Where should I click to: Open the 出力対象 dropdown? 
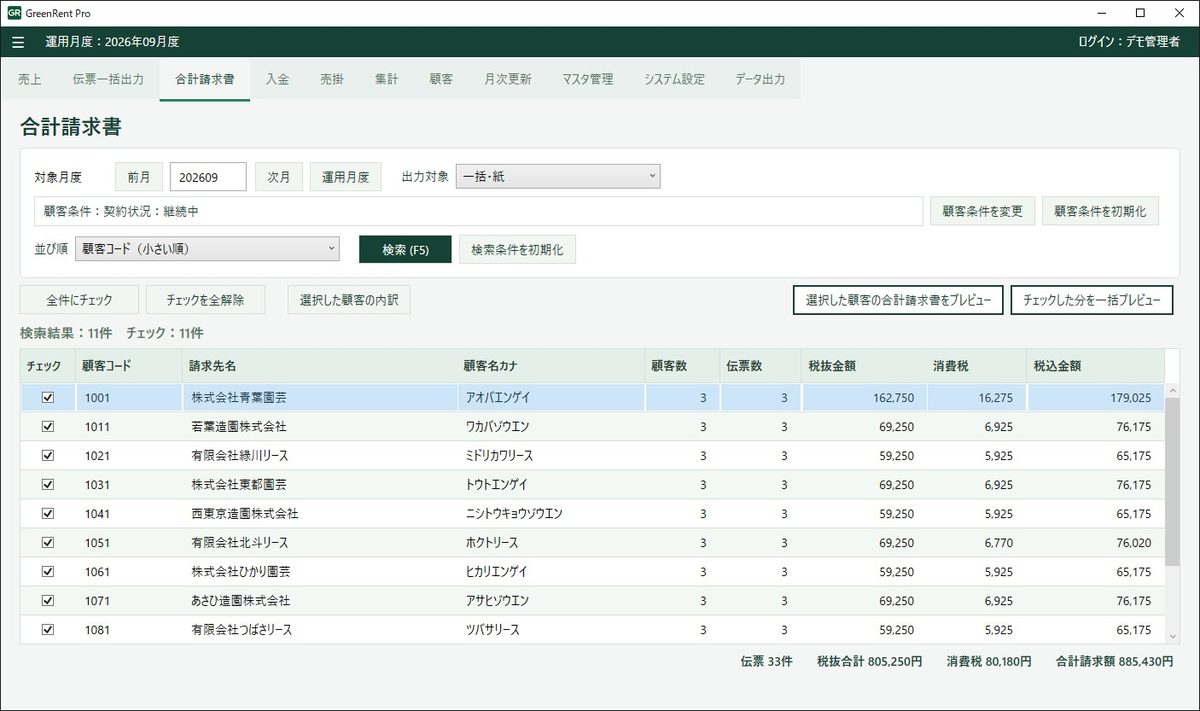pyautogui.click(x=558, y=177)
